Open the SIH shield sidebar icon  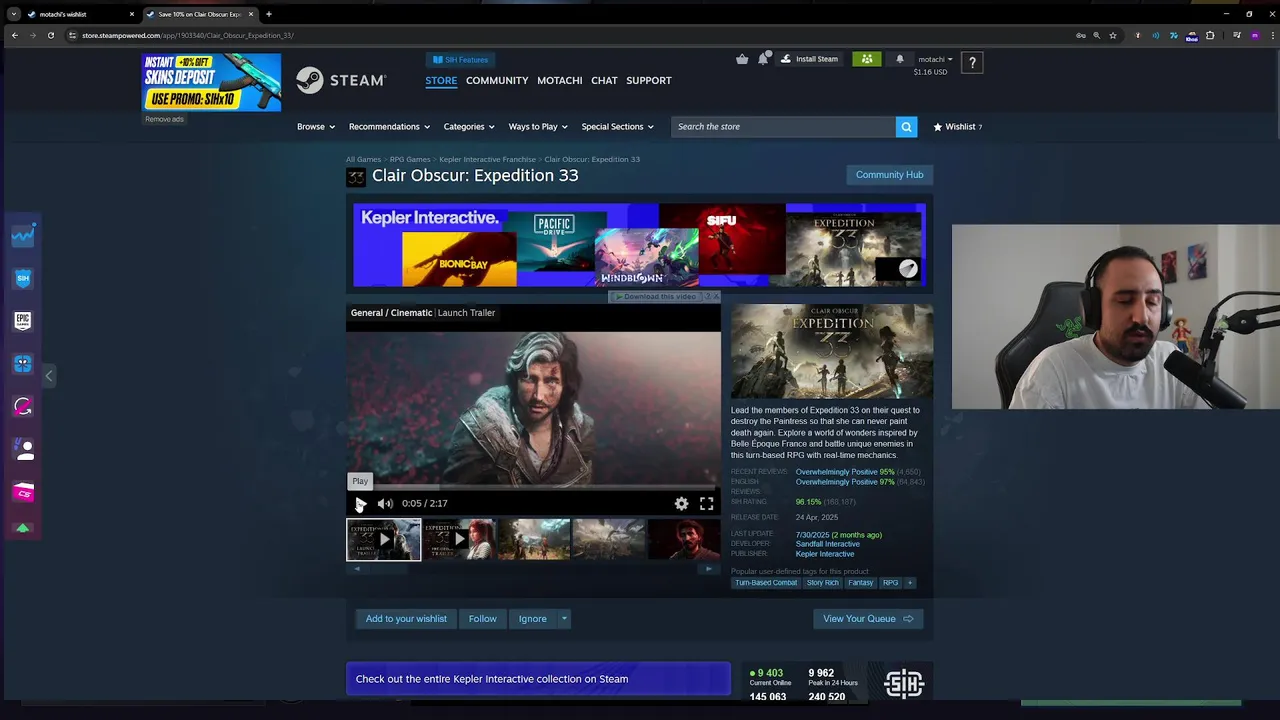[23, 278]
